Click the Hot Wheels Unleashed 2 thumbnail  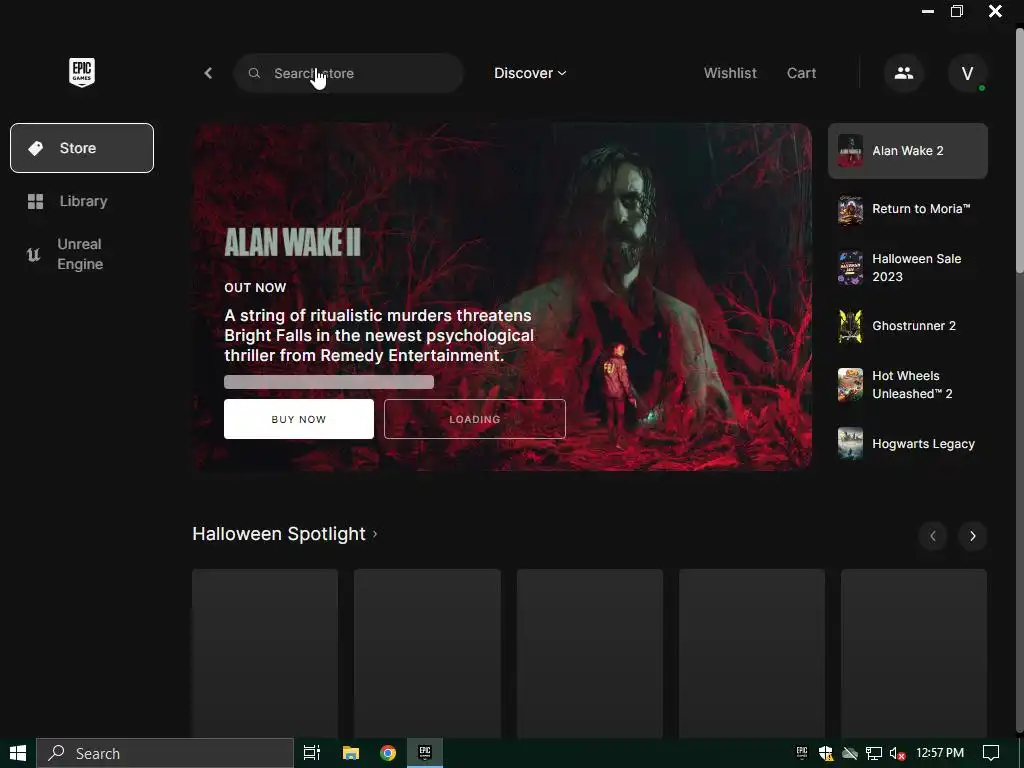850,385
